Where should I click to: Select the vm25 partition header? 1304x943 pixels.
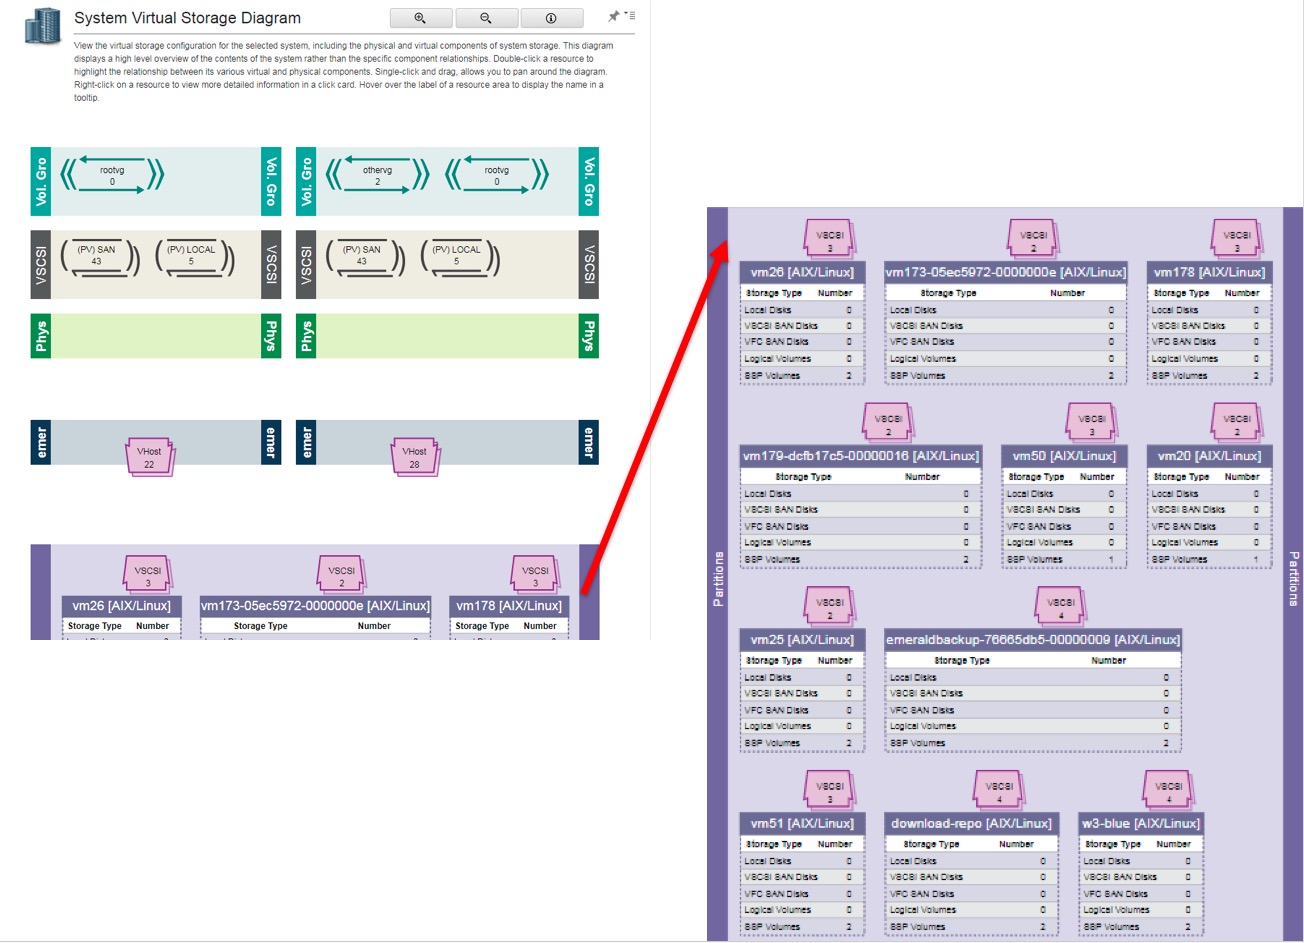click(802, 640)
